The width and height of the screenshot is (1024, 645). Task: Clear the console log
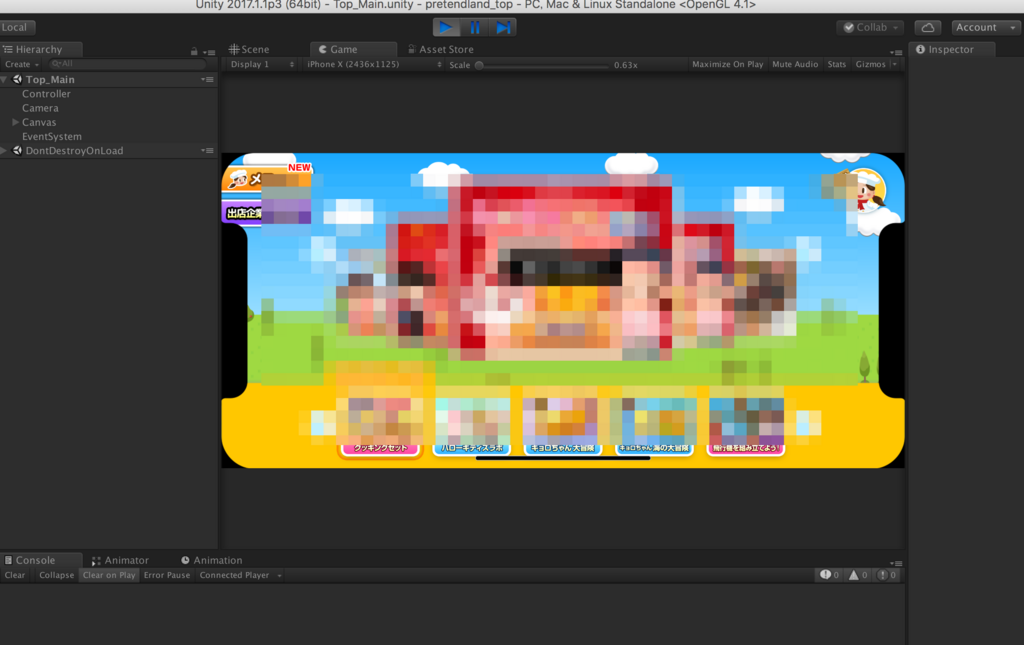(x=15, y=575)
